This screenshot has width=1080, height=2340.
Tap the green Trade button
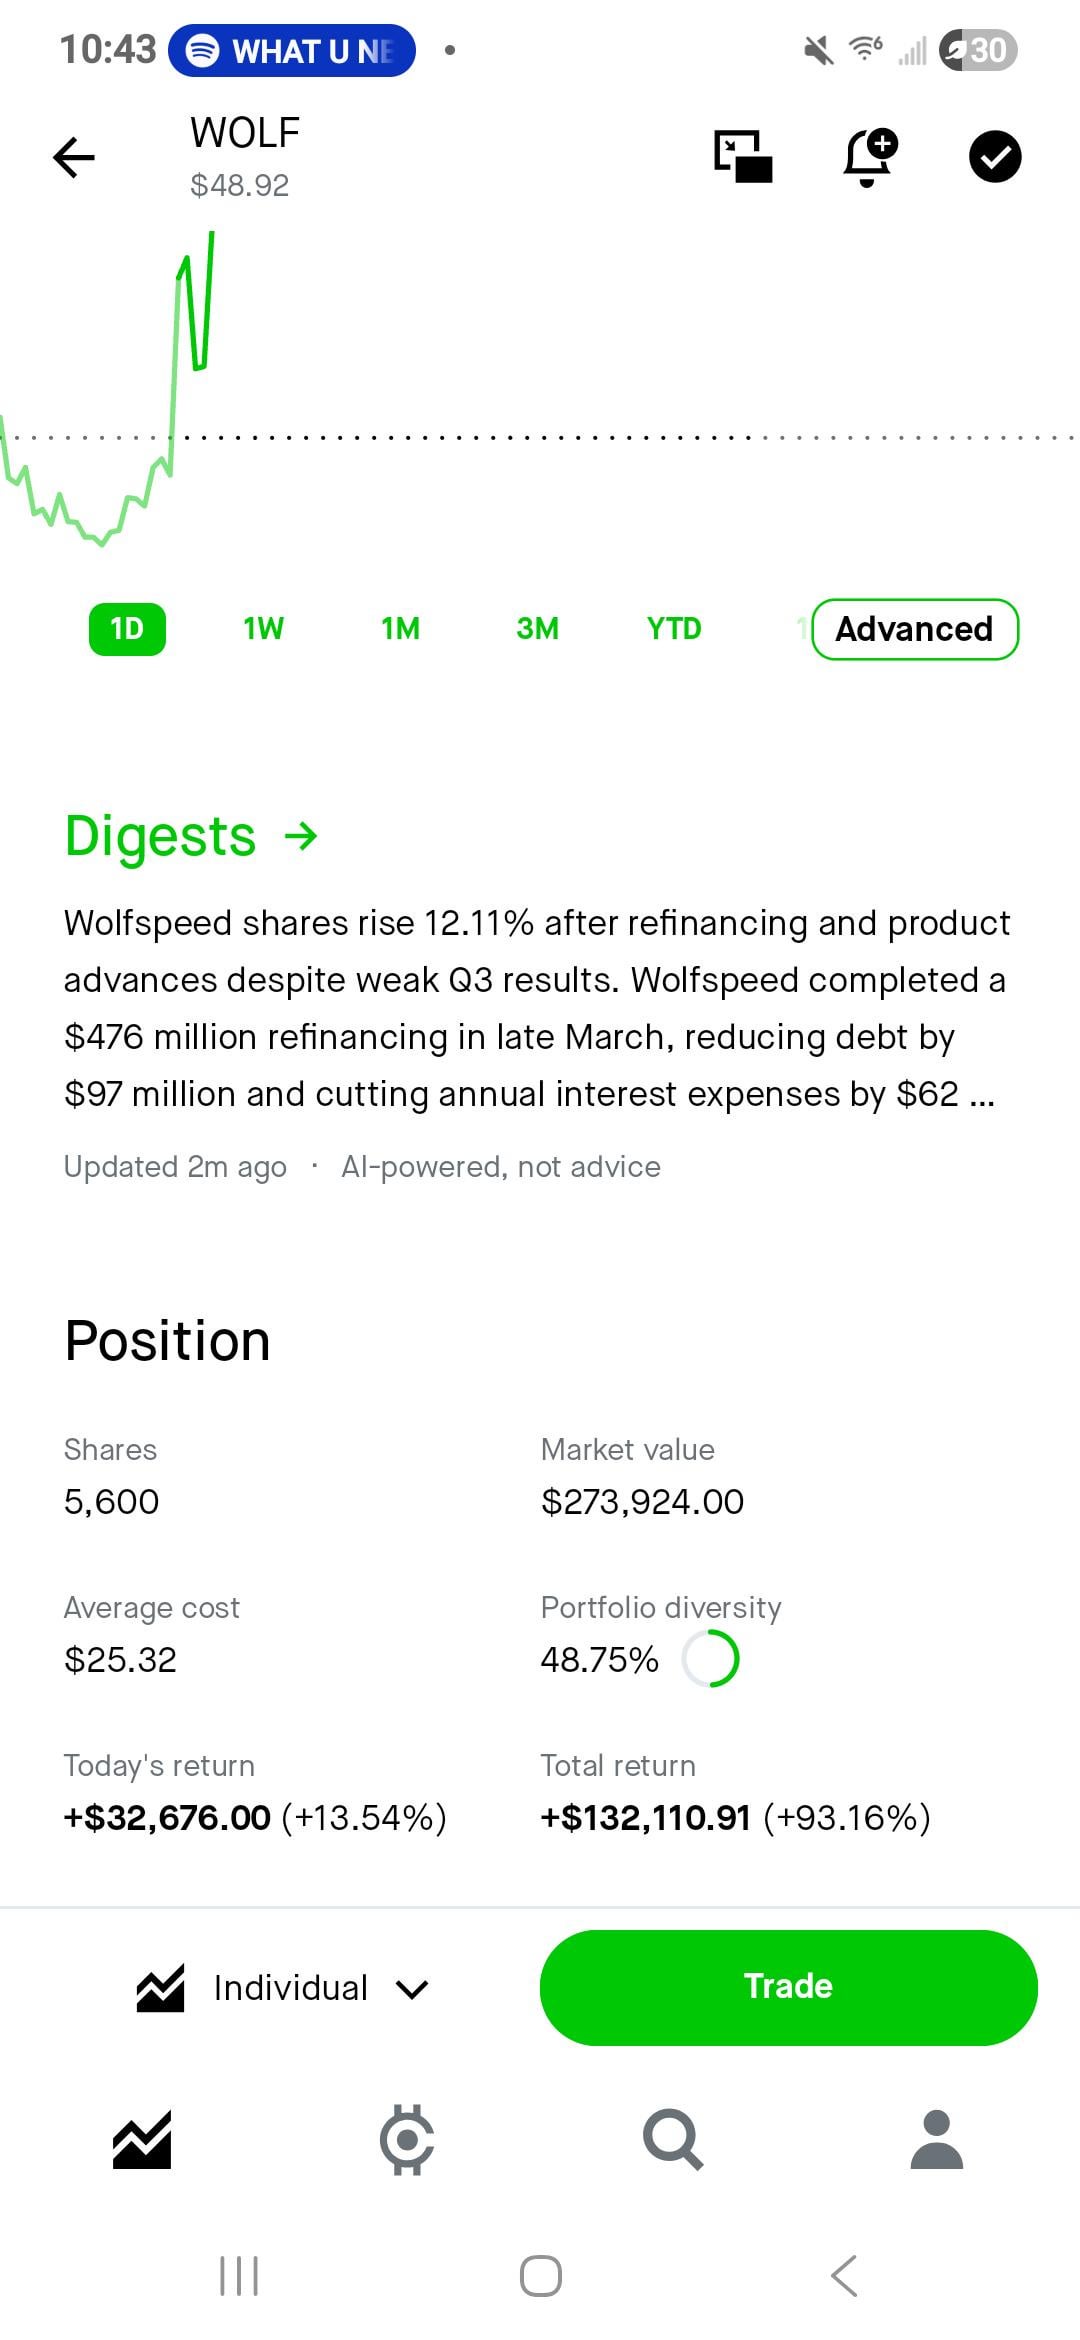[788, 1987]
